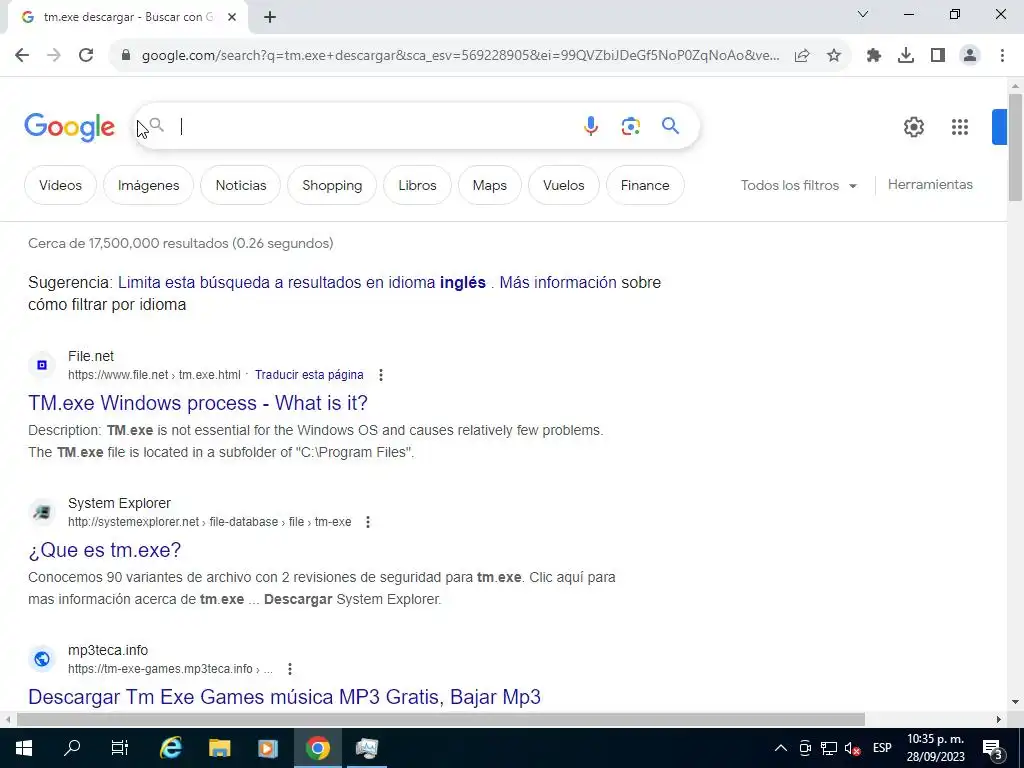The image size is (1024, 768).
Task: Show hidden system tray icons
Action: (x=780, y=748)
